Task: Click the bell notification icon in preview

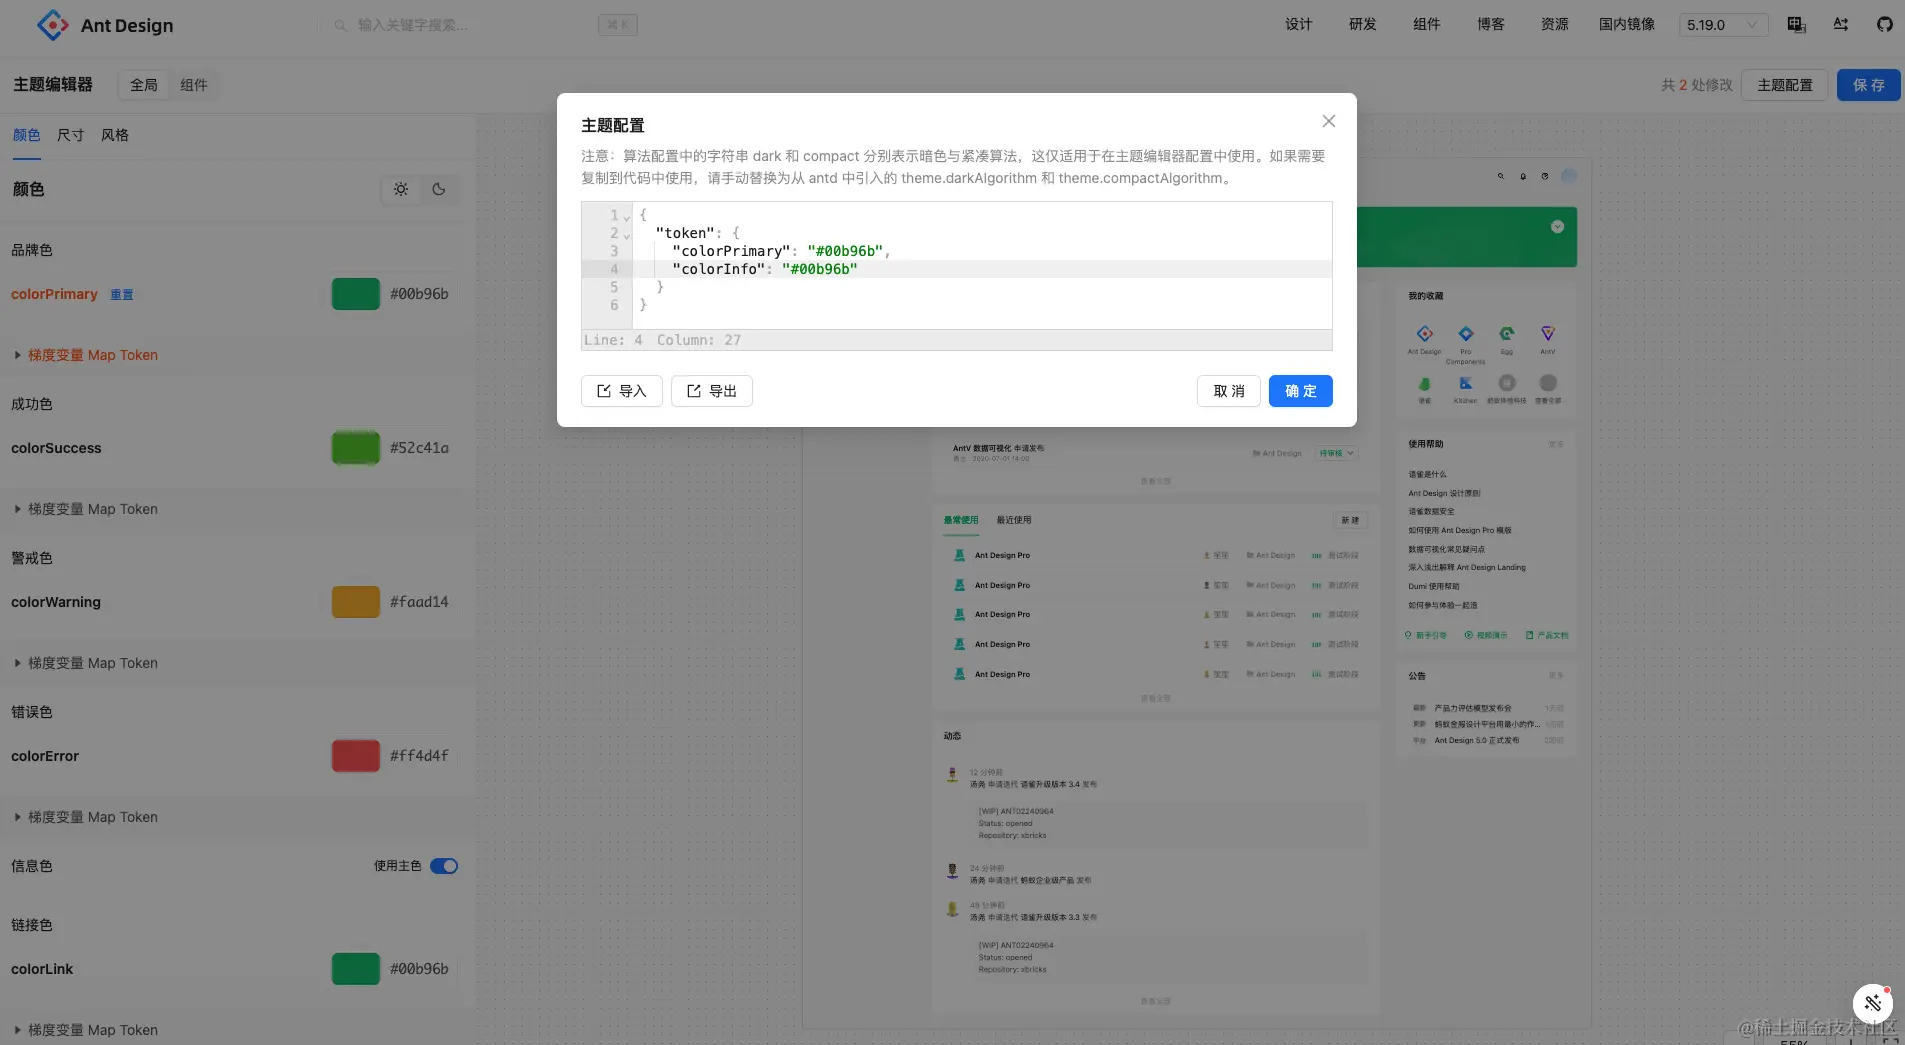Action: (1523, 176)
